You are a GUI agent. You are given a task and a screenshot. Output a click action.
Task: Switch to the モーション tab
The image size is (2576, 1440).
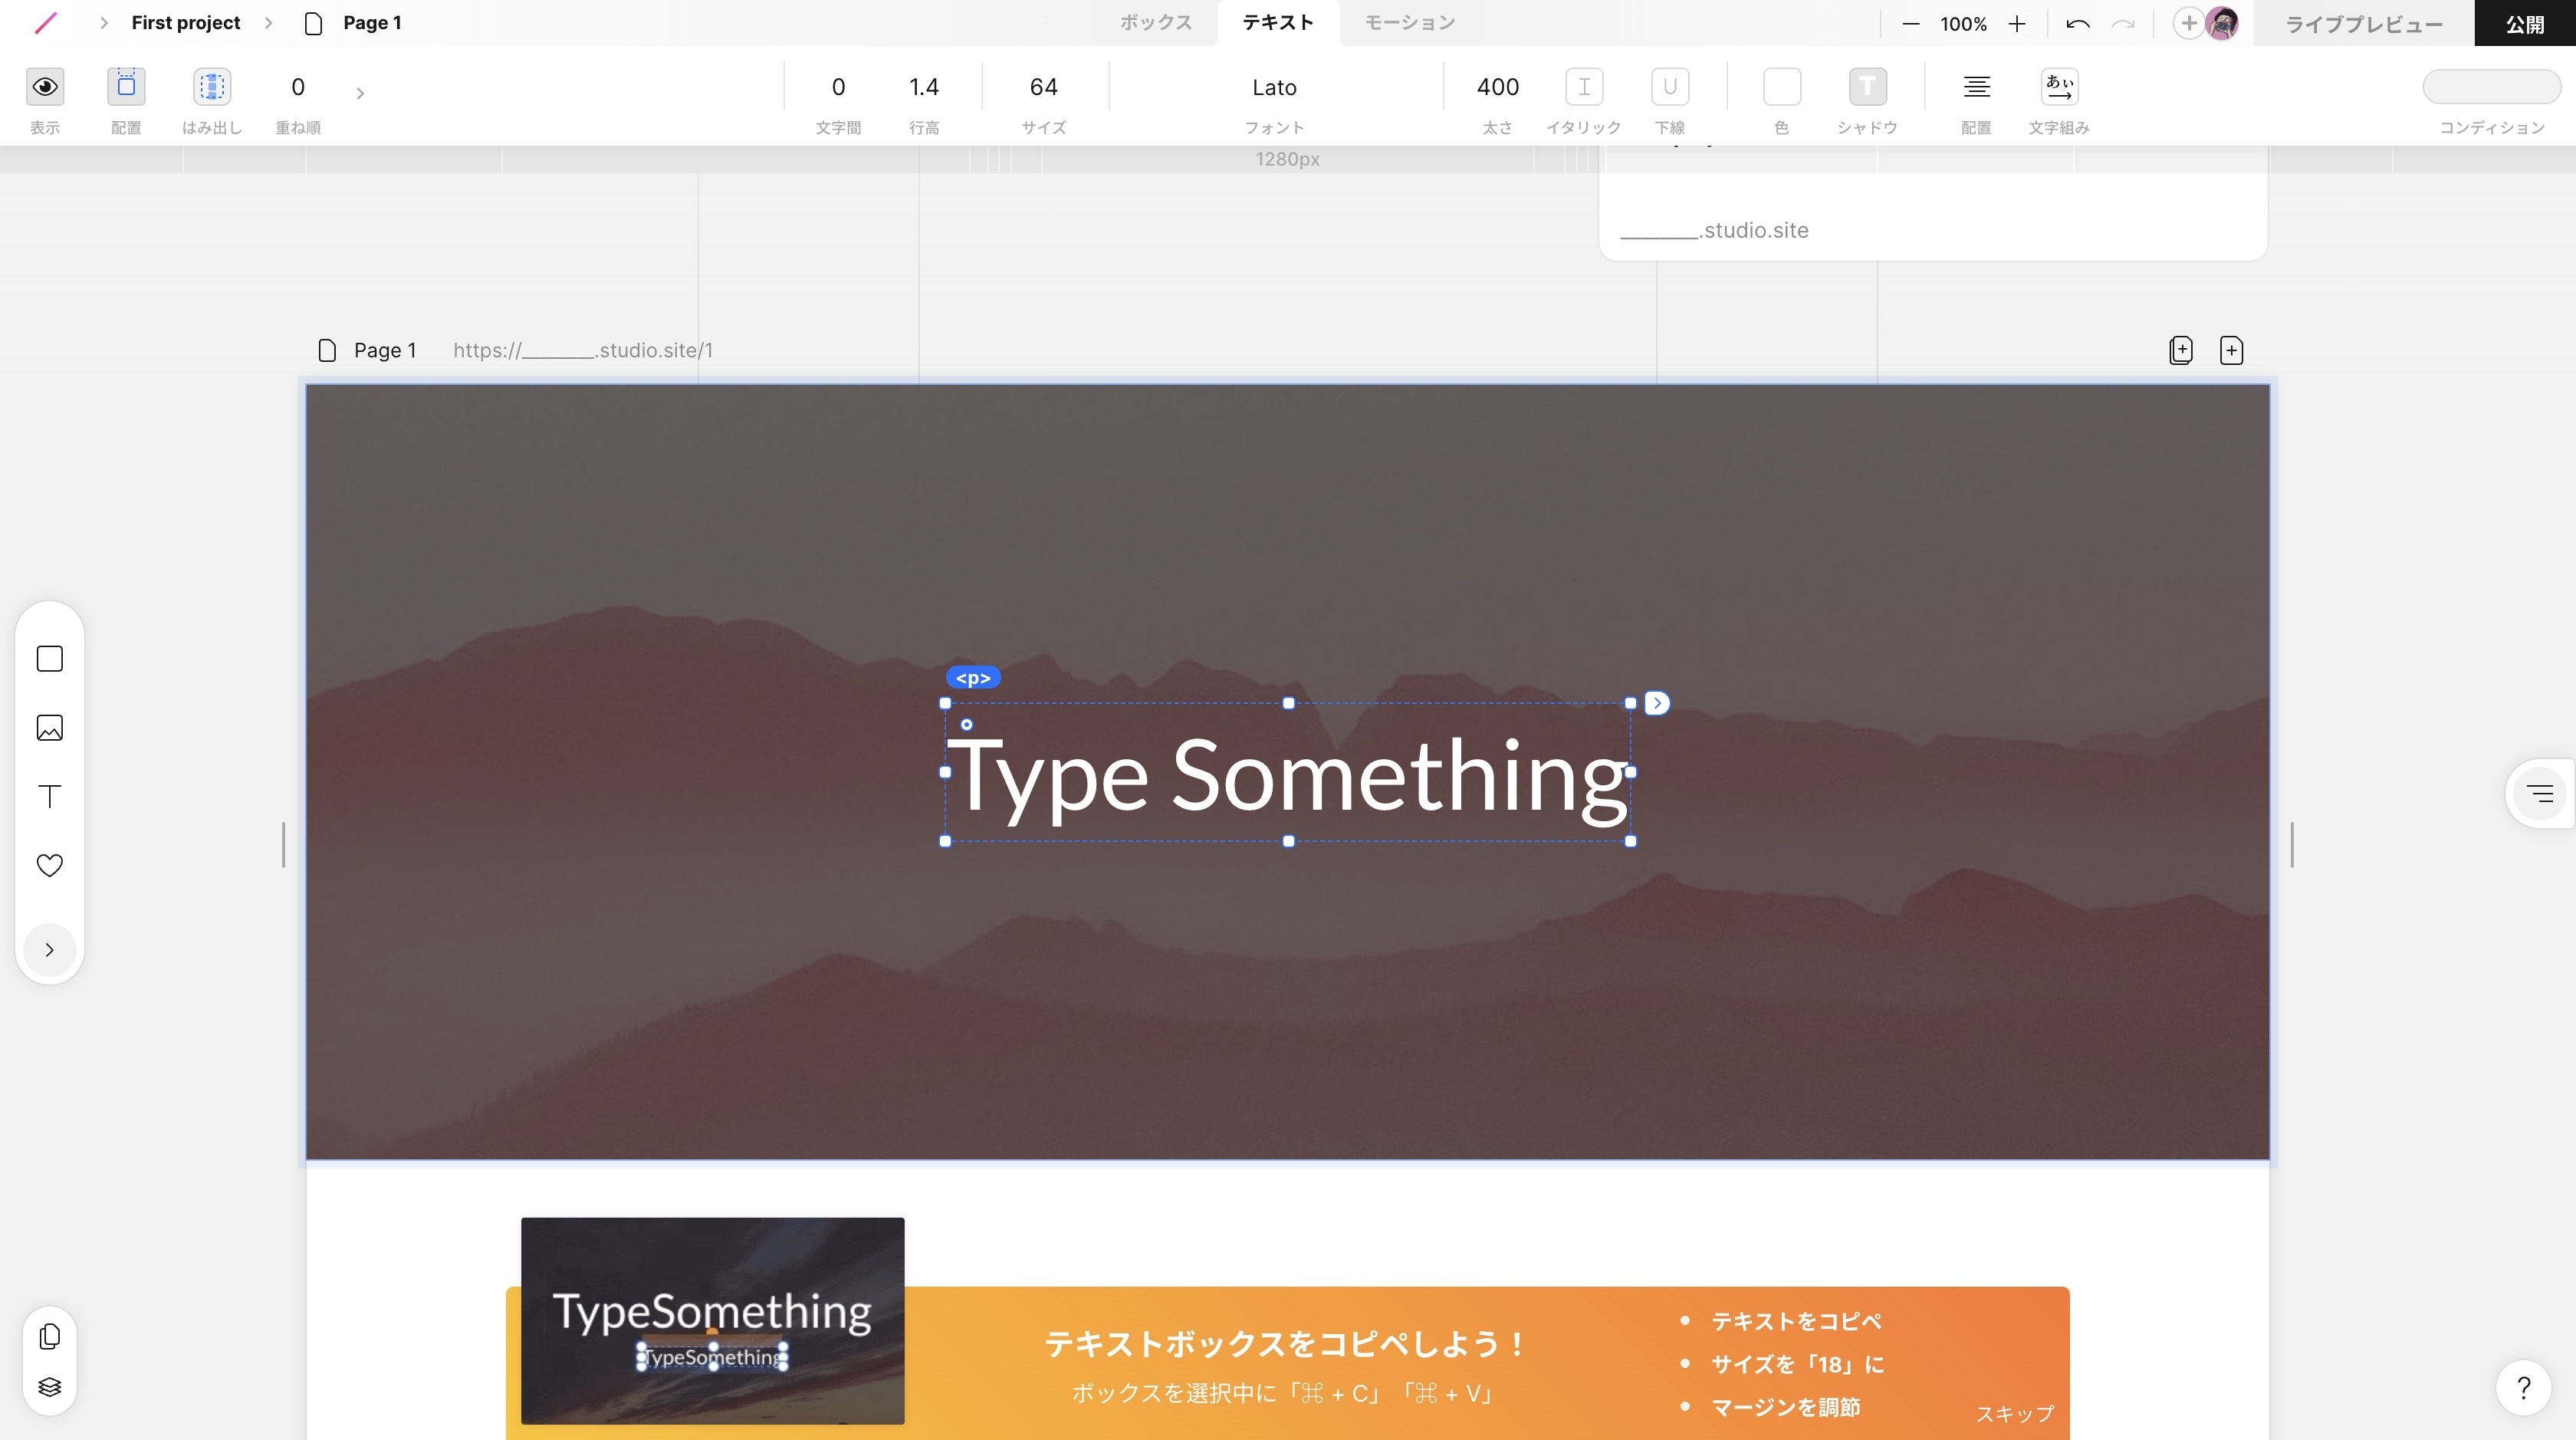coord(1409,23)
